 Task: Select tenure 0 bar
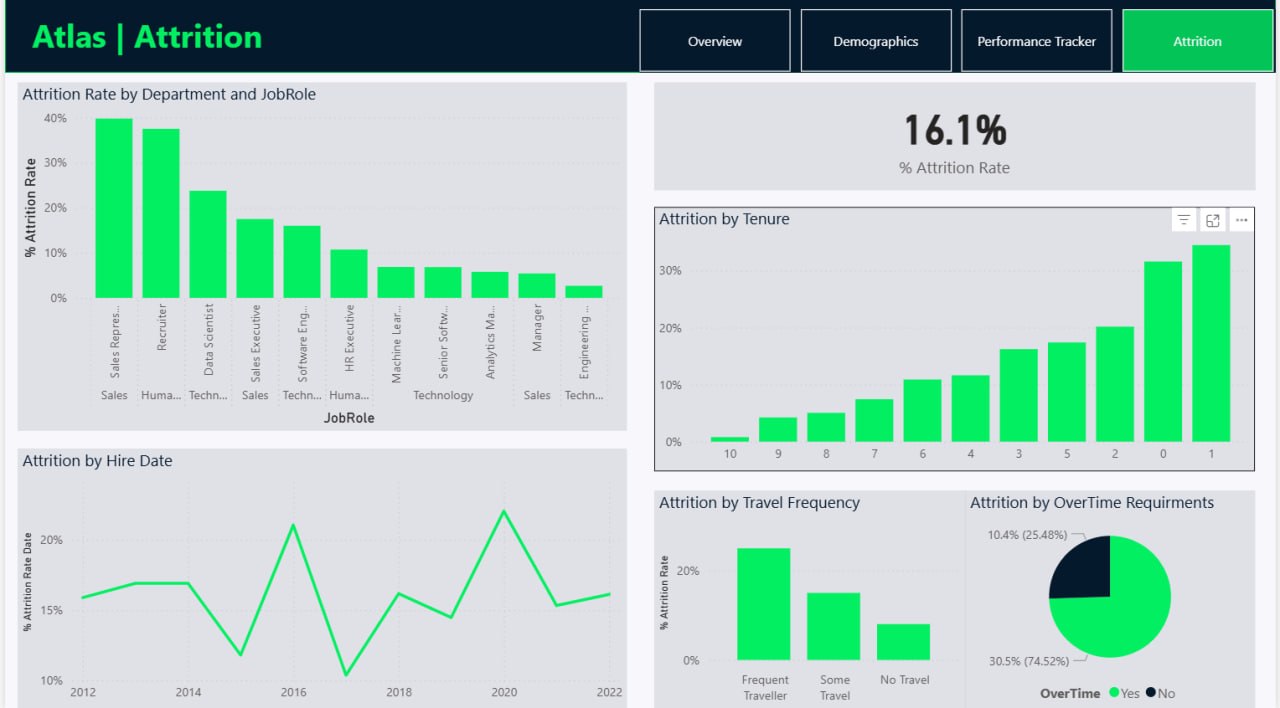click(x=1163, y=352)
